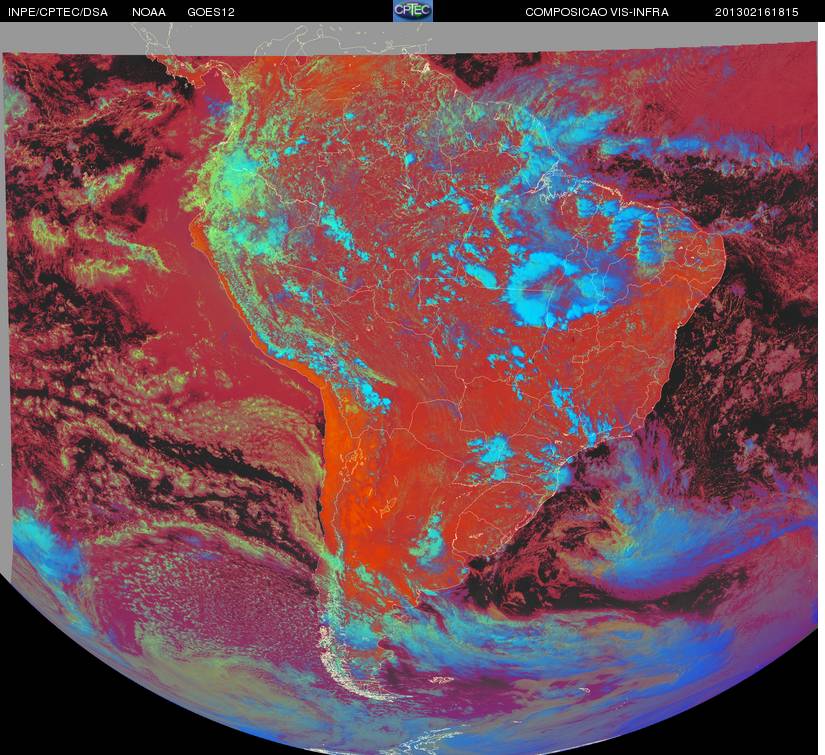The width and height of the screenshot is (825, 755).
Task: Click the GOES12 satellite label
Action: point(211,12)
